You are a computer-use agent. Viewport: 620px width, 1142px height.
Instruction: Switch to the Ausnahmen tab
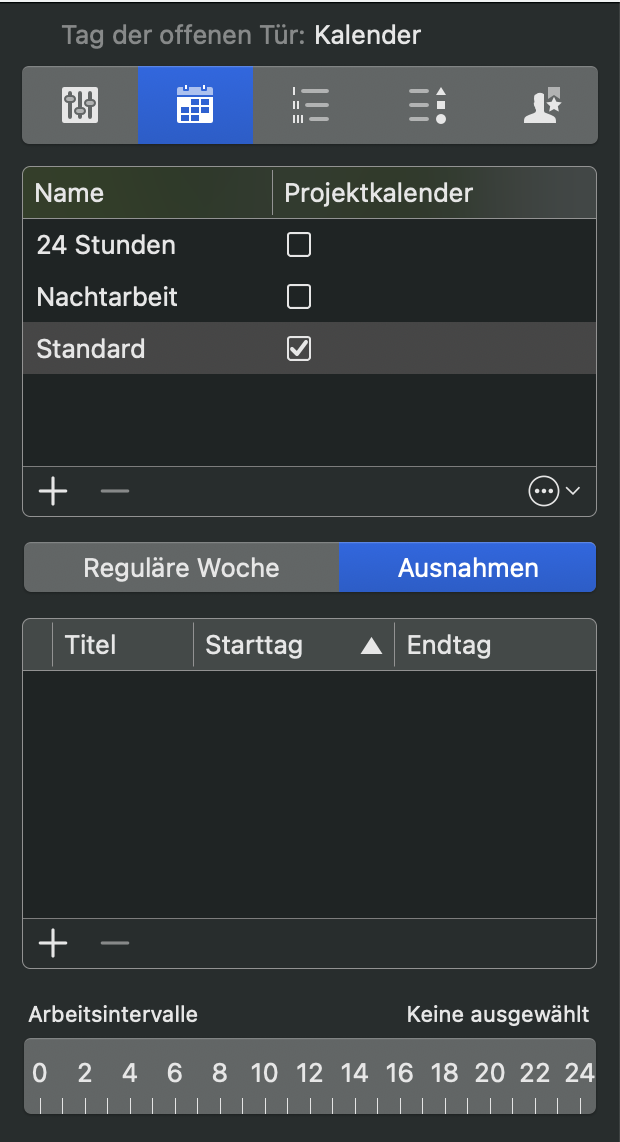[x=467, y=567]
